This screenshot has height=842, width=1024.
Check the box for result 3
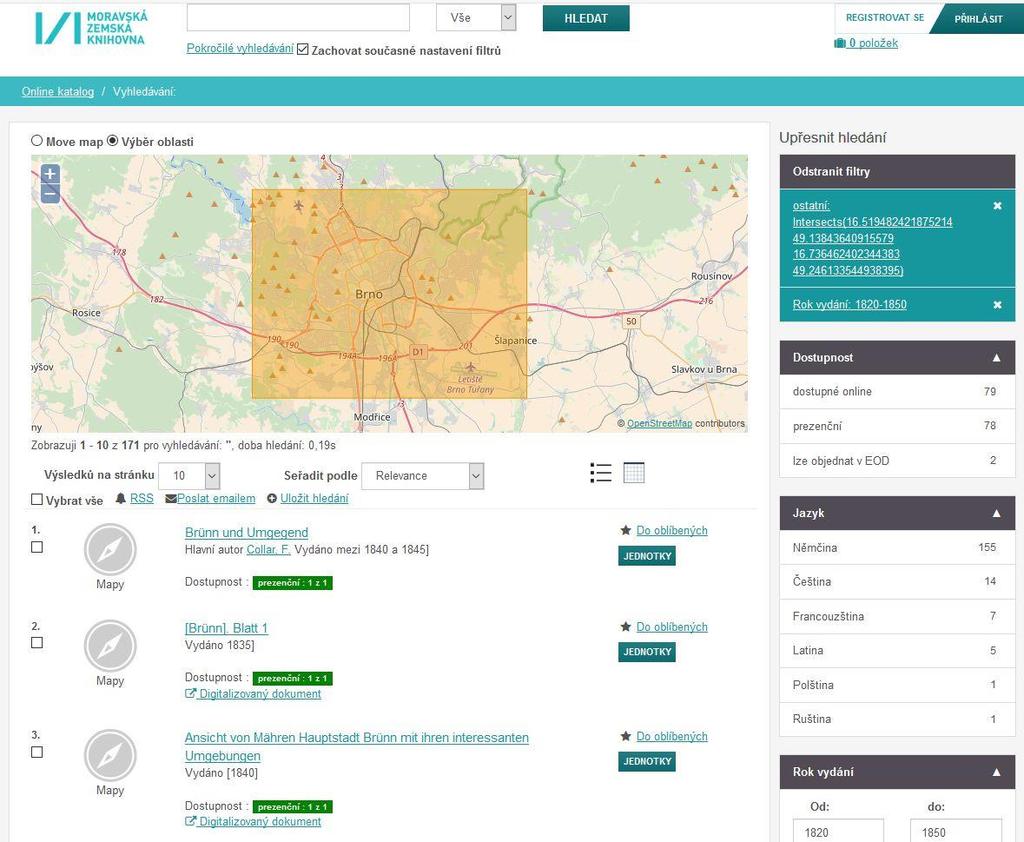(37, 752)
